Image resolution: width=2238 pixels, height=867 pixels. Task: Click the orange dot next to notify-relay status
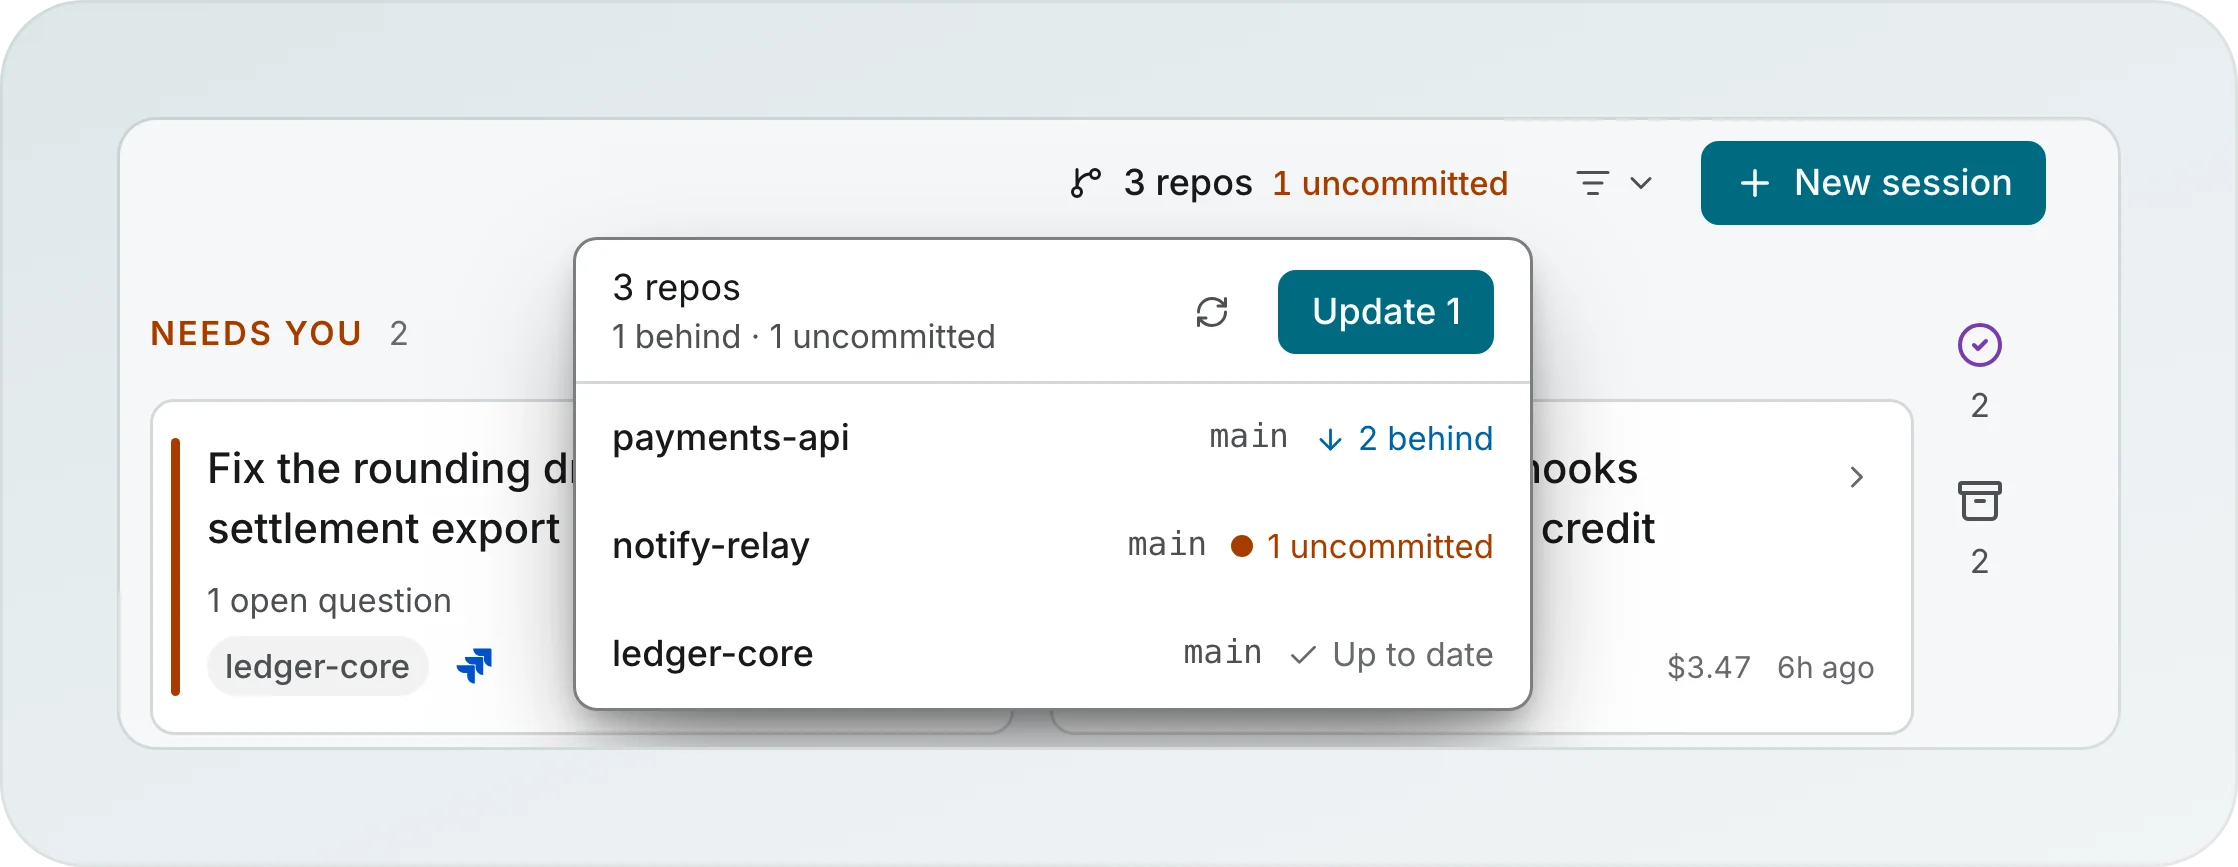1242,546
